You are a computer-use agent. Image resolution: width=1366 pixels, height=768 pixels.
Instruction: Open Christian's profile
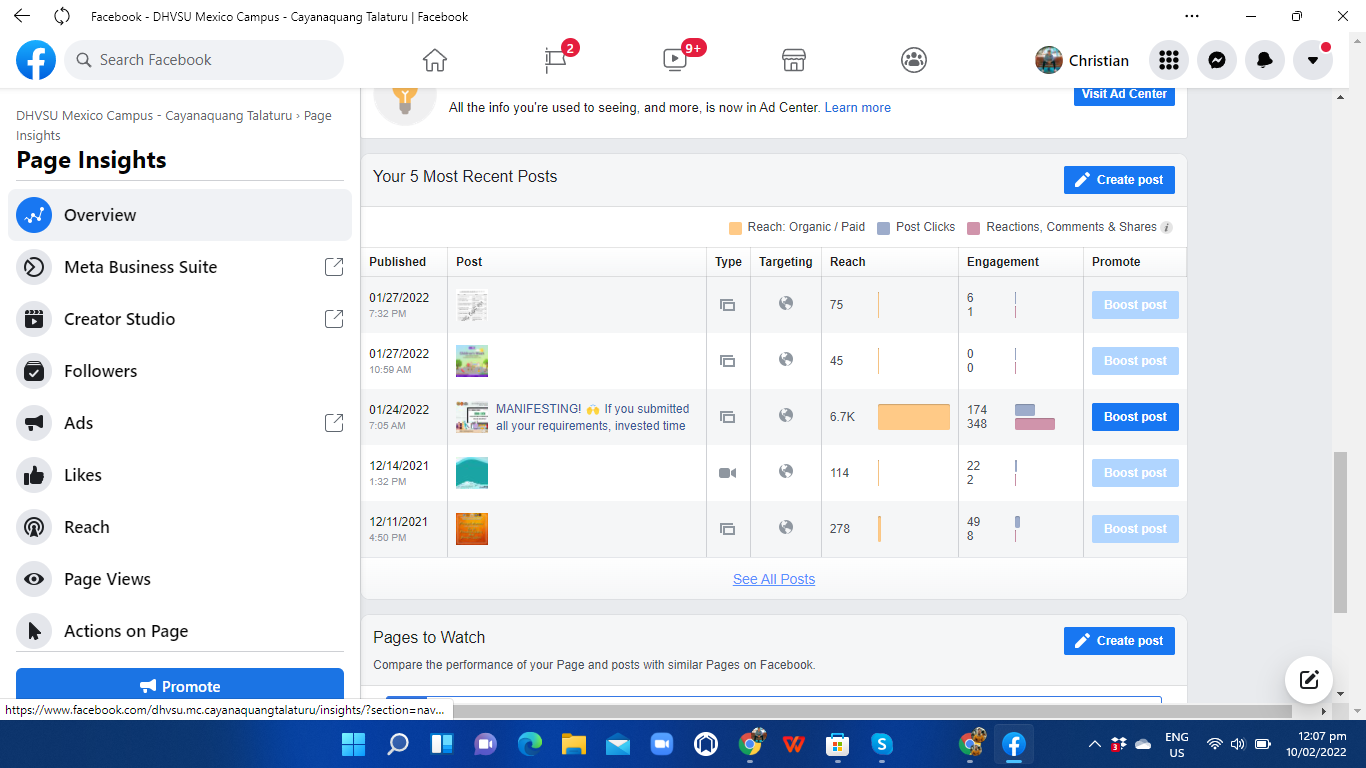(1082, 60)
